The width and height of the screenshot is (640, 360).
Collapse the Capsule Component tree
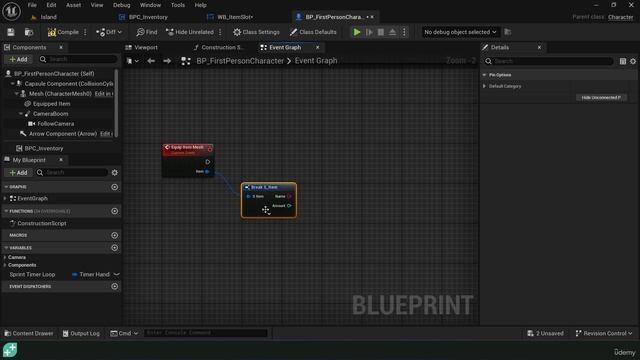[12, 83]
